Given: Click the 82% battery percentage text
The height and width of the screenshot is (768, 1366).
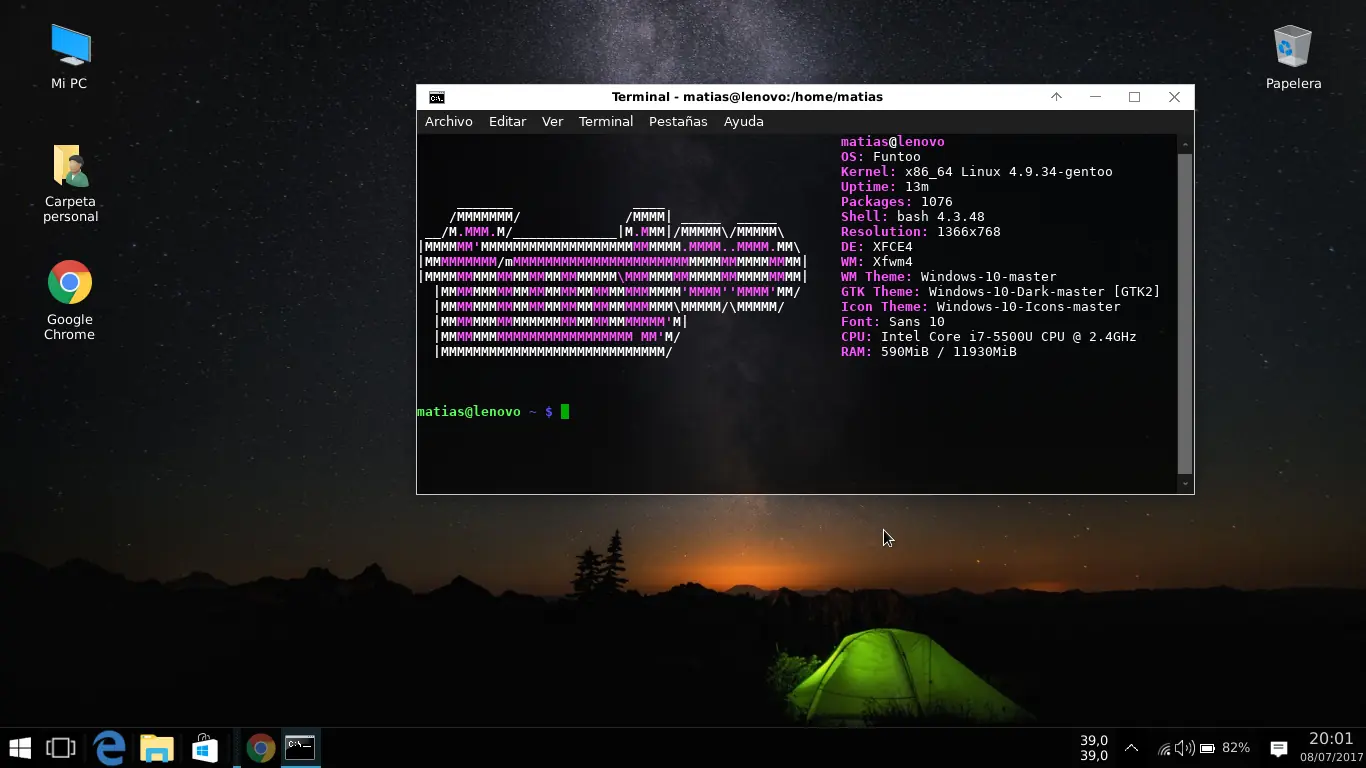Looking at the screenshot, I should click(1236, 748).
